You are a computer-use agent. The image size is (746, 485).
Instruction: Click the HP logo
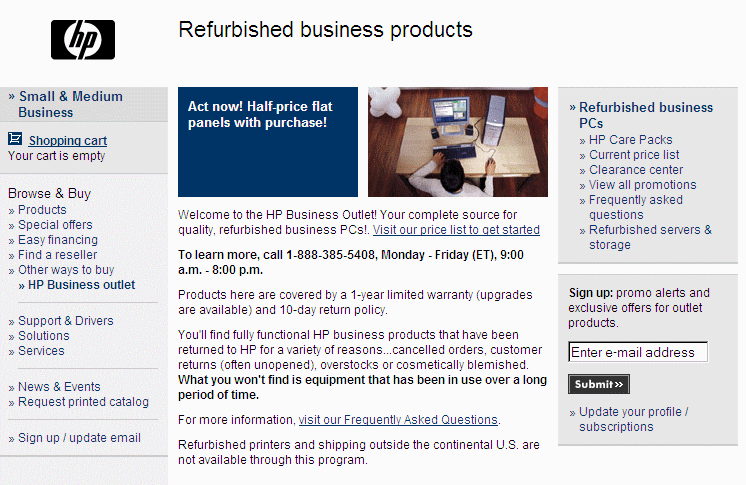(83, 40)
